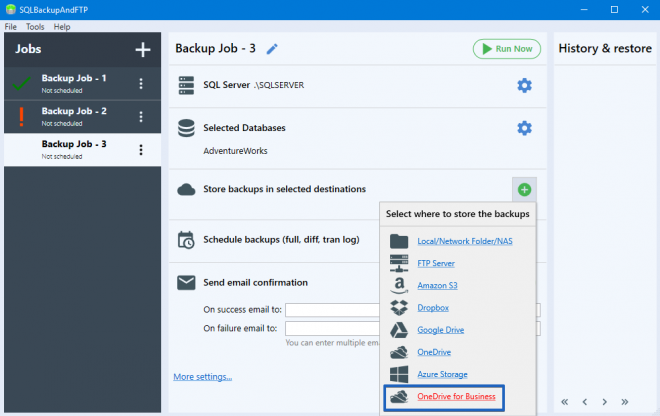Viewport: 660px width, 416px height.
Task: Select Backup Job - 1 in Jobs list
Action: click(82, 83)
